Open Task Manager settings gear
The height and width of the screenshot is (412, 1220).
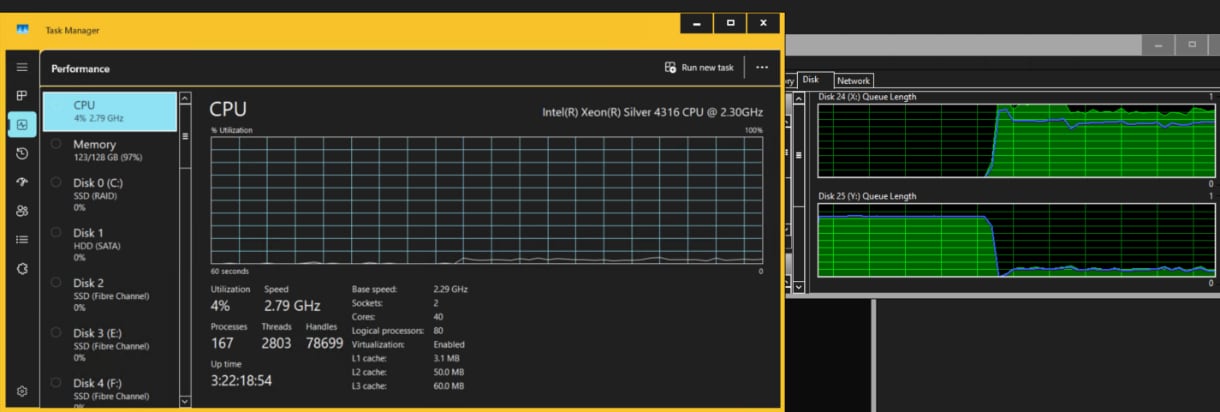coord(22,391)
